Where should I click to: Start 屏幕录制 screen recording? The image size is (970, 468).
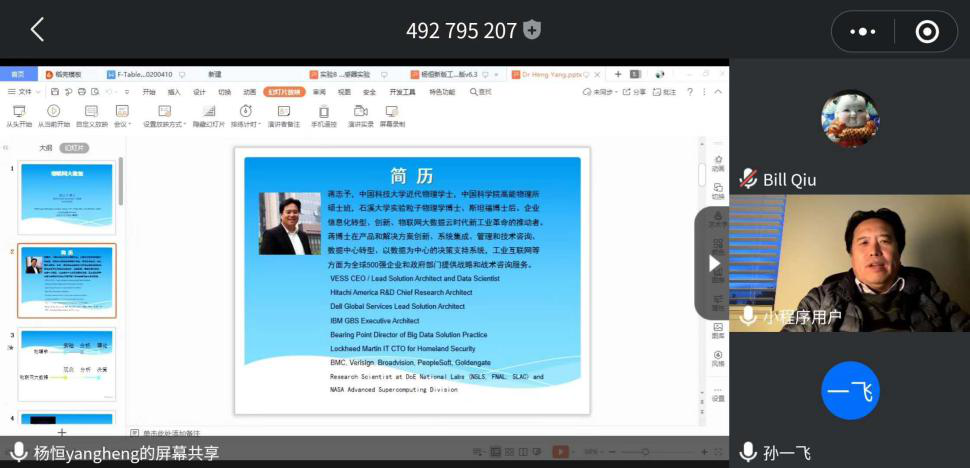391,112
